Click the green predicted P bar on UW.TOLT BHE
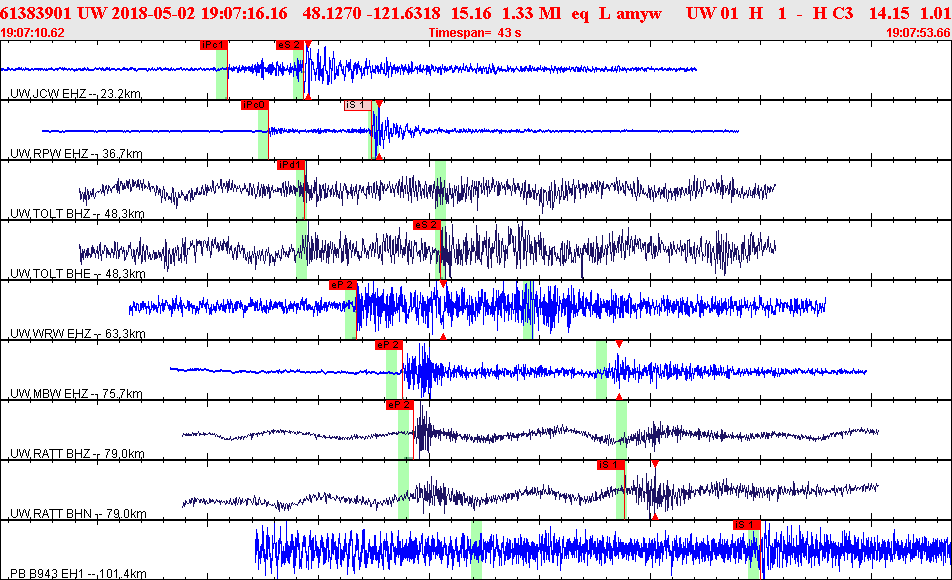Image resolution: width=952 pixels, height=580 pixels. pos(302,250)
